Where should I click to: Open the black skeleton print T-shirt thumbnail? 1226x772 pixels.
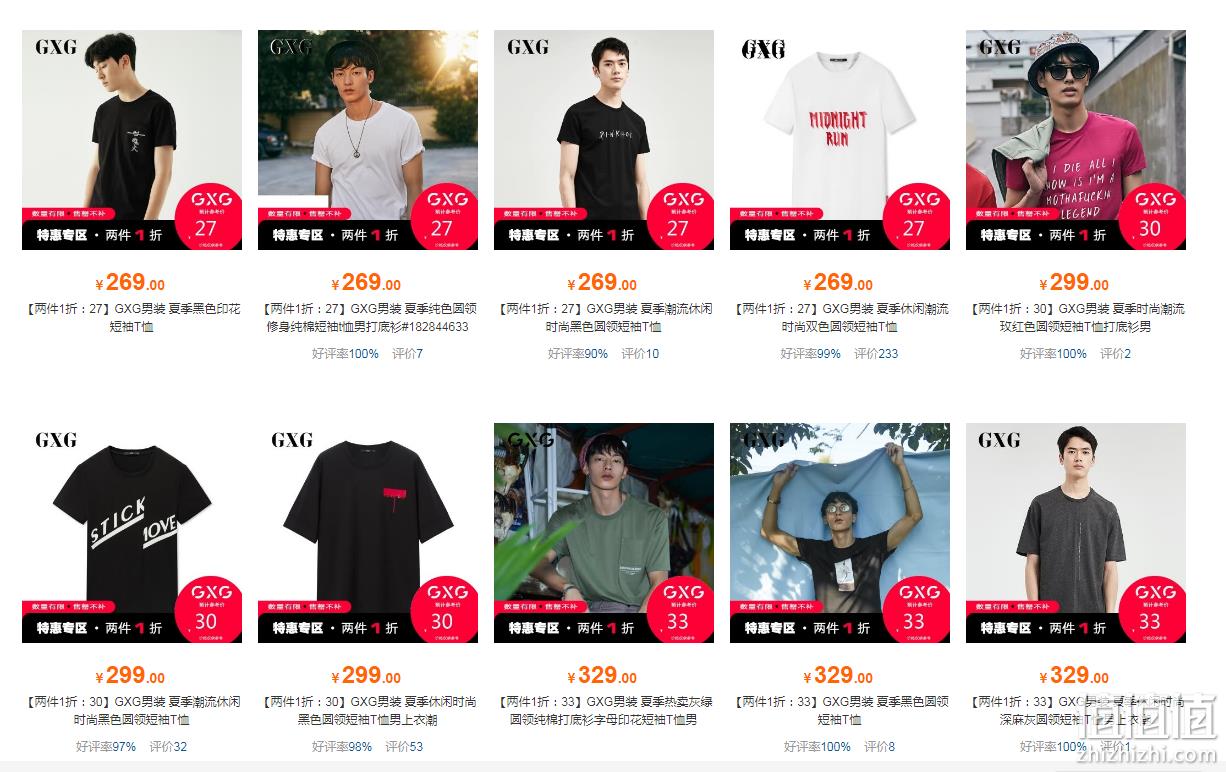pos(132,140)
